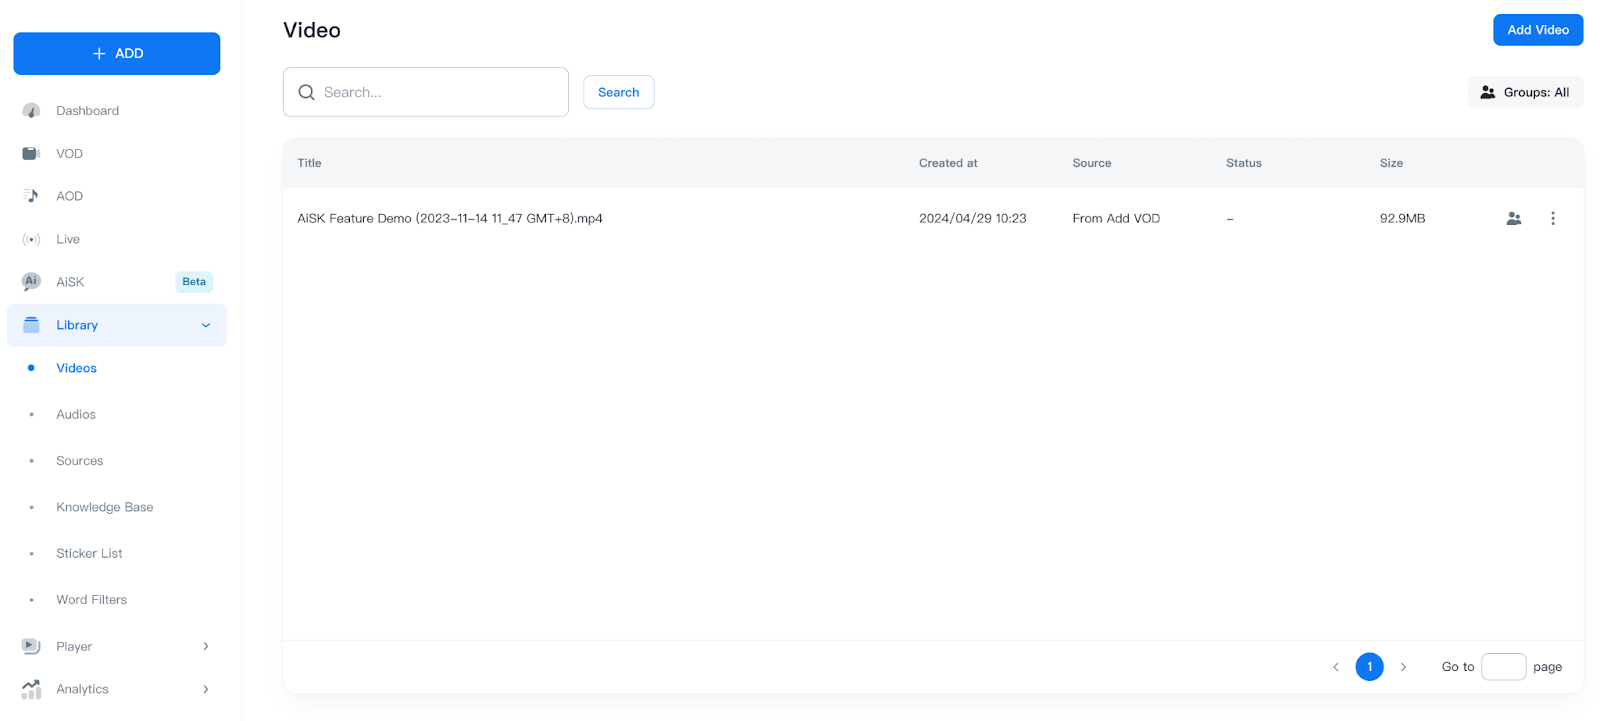The width and height of the screenshot is (1600, 721).
Task: Click the Player icon in sidebar
Action: point(31,646)
